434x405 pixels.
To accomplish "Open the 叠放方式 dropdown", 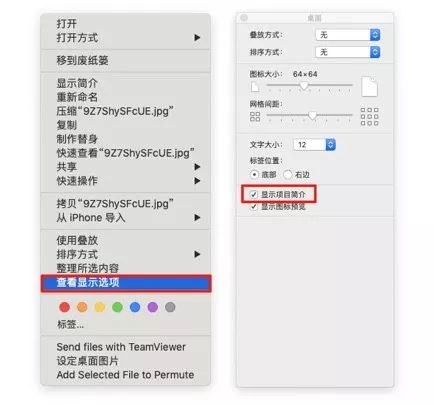I will [x=348, y=35].
